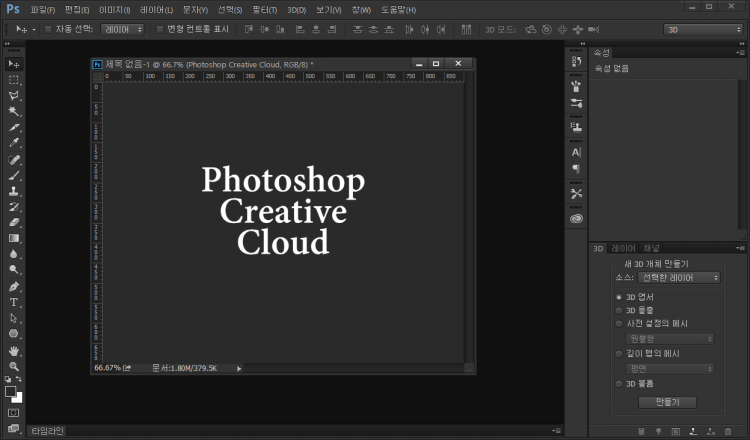Select the Hand tool
750x440 pixels.
click(x=14, y=351)
